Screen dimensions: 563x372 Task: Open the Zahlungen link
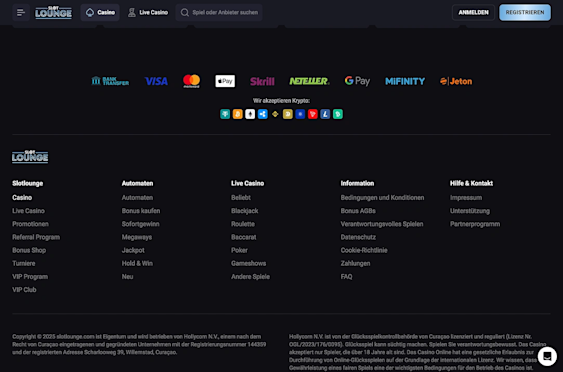coord(355,264)
